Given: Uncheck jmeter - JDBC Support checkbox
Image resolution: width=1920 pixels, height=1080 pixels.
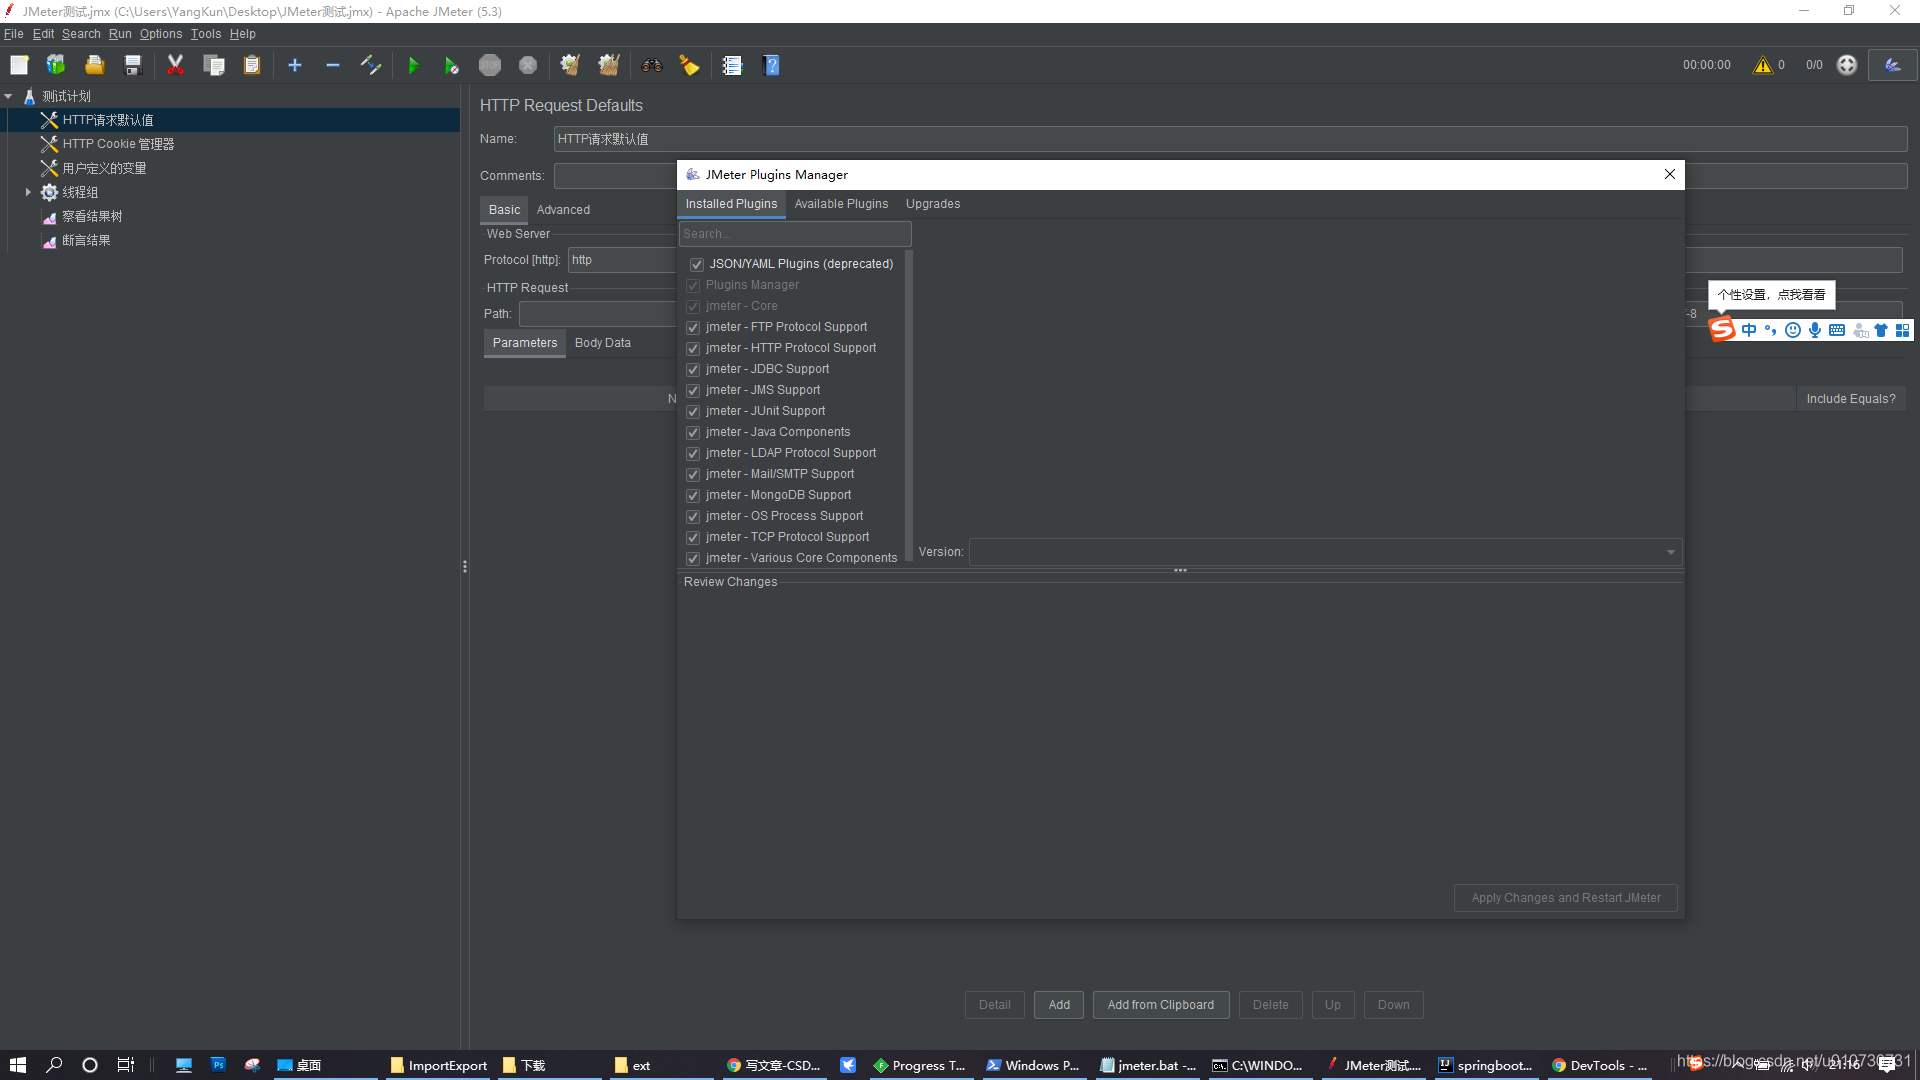Looking at the screenshot, I should point(693,370).
